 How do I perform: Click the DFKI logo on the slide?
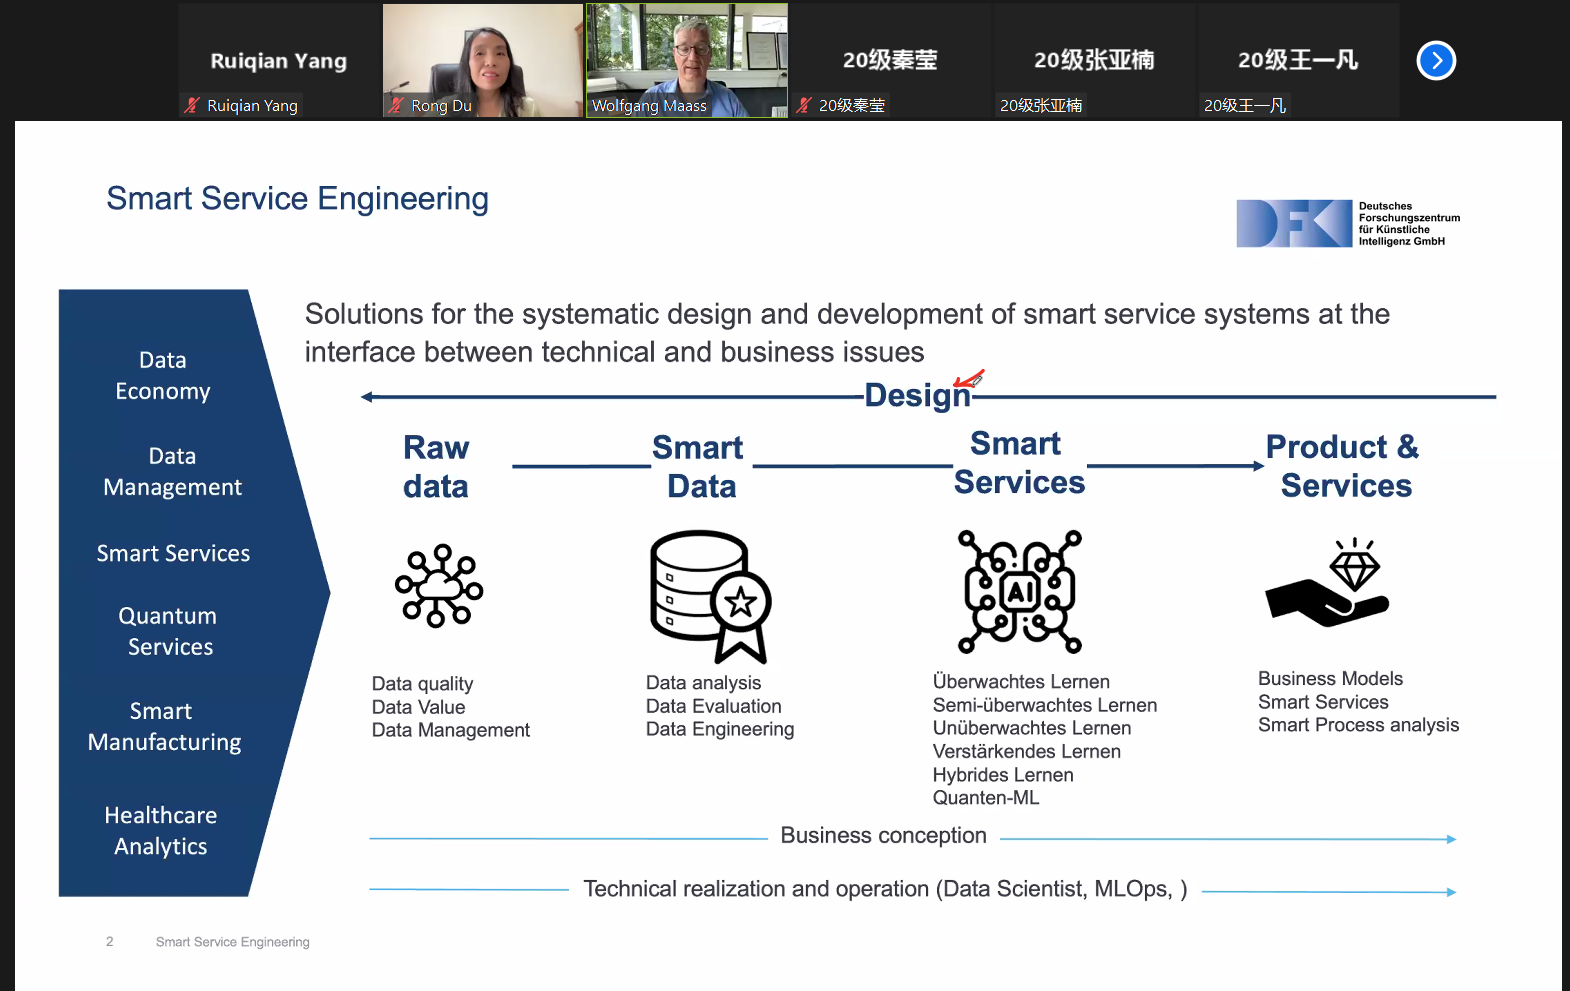(x=1349, y=223)
